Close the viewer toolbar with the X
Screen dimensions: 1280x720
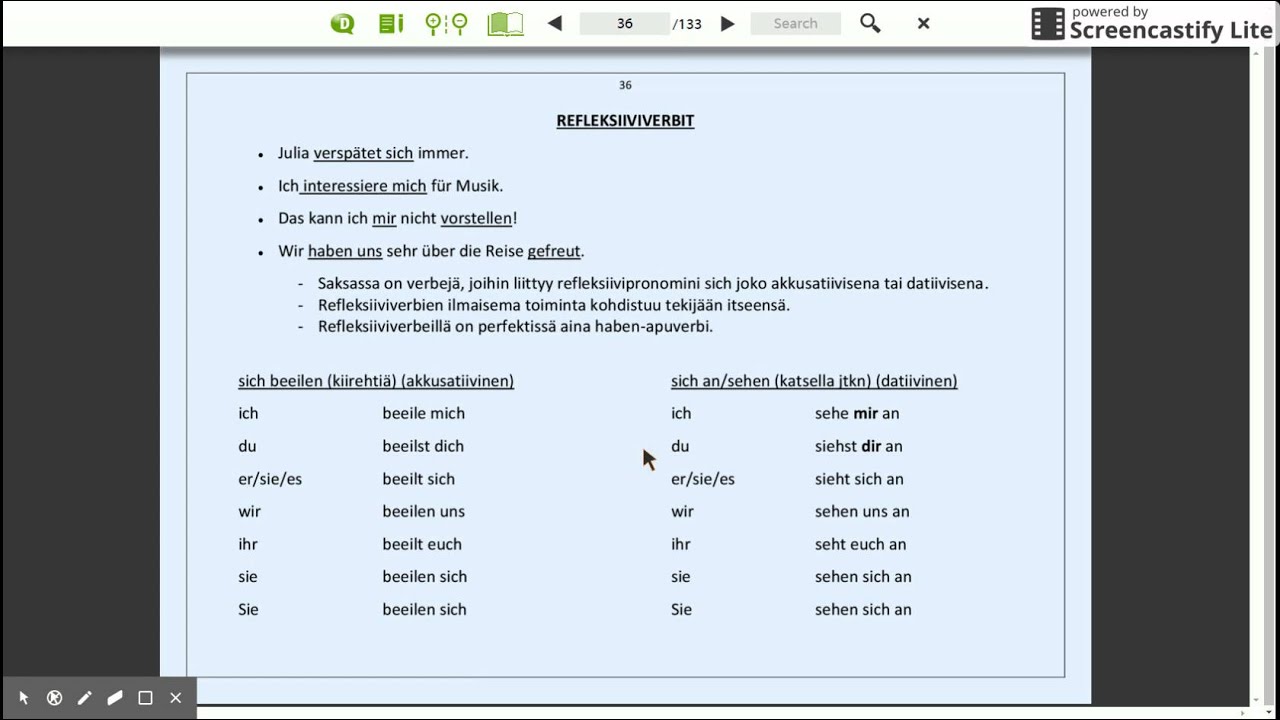pos(924,23)
